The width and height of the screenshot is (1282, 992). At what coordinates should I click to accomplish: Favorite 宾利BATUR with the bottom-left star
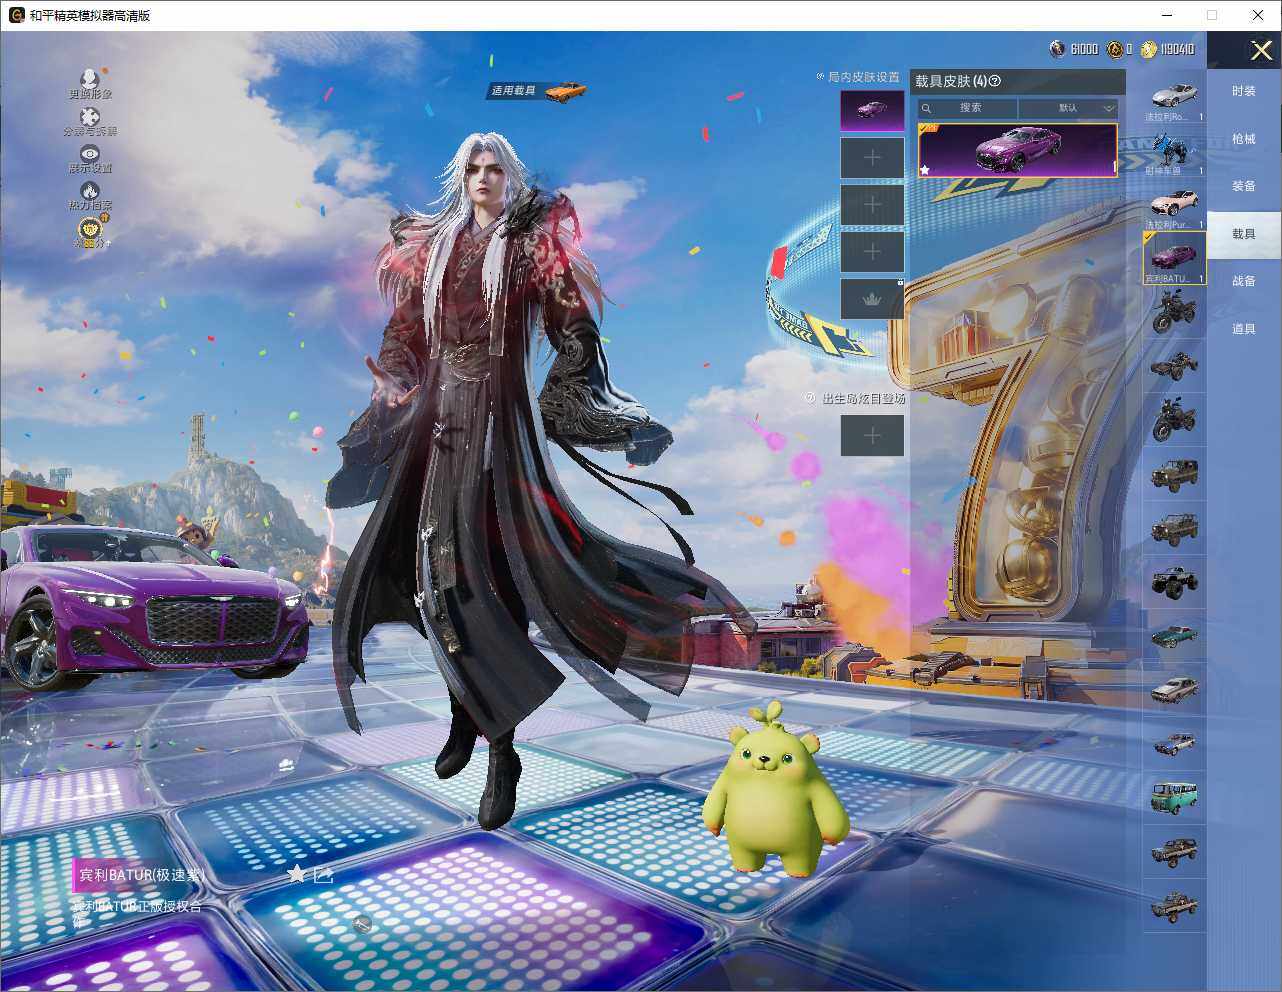click(x=296, y=874)
